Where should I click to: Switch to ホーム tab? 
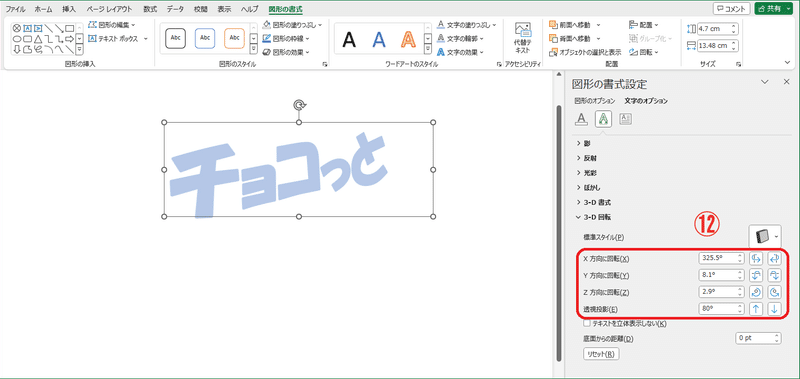click(43, 9)
